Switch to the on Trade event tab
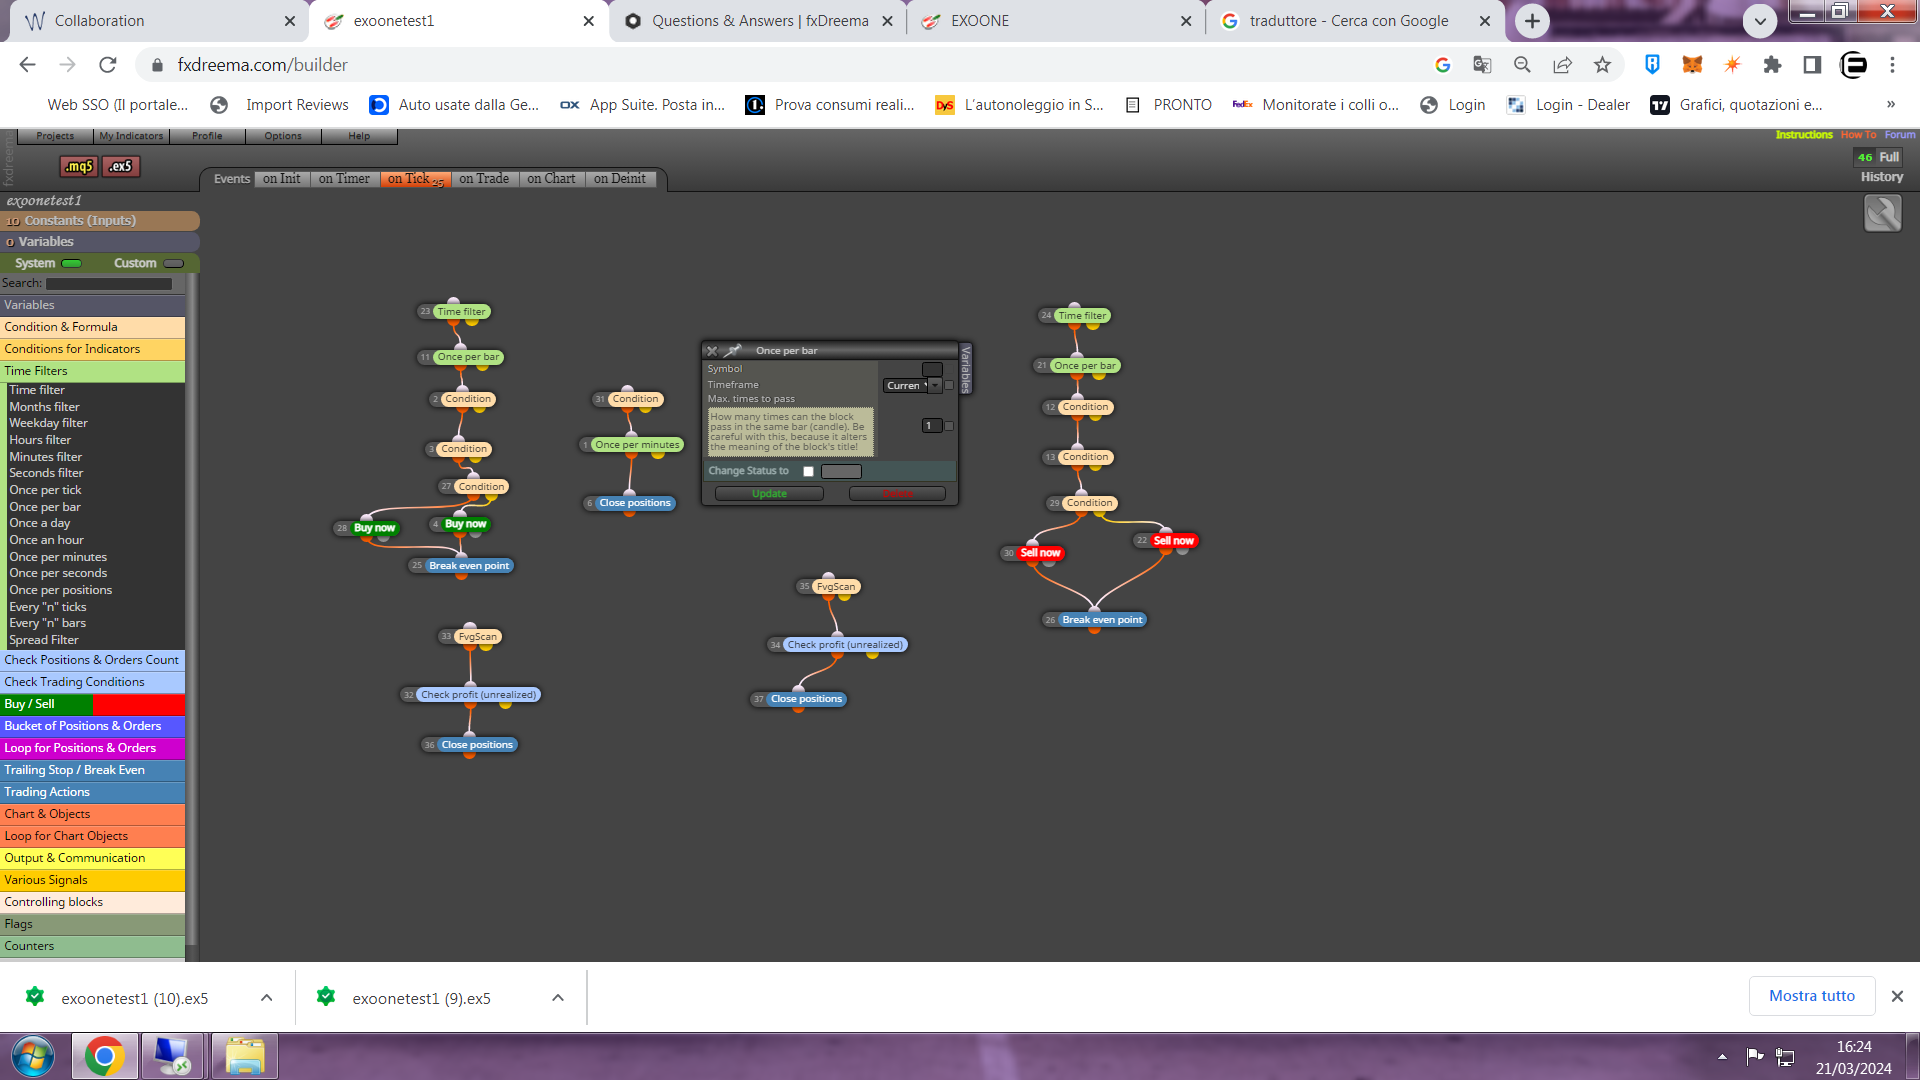The height and width of the screenshot is (1080, 1920). pyautogui.click(x=484, y=179)
